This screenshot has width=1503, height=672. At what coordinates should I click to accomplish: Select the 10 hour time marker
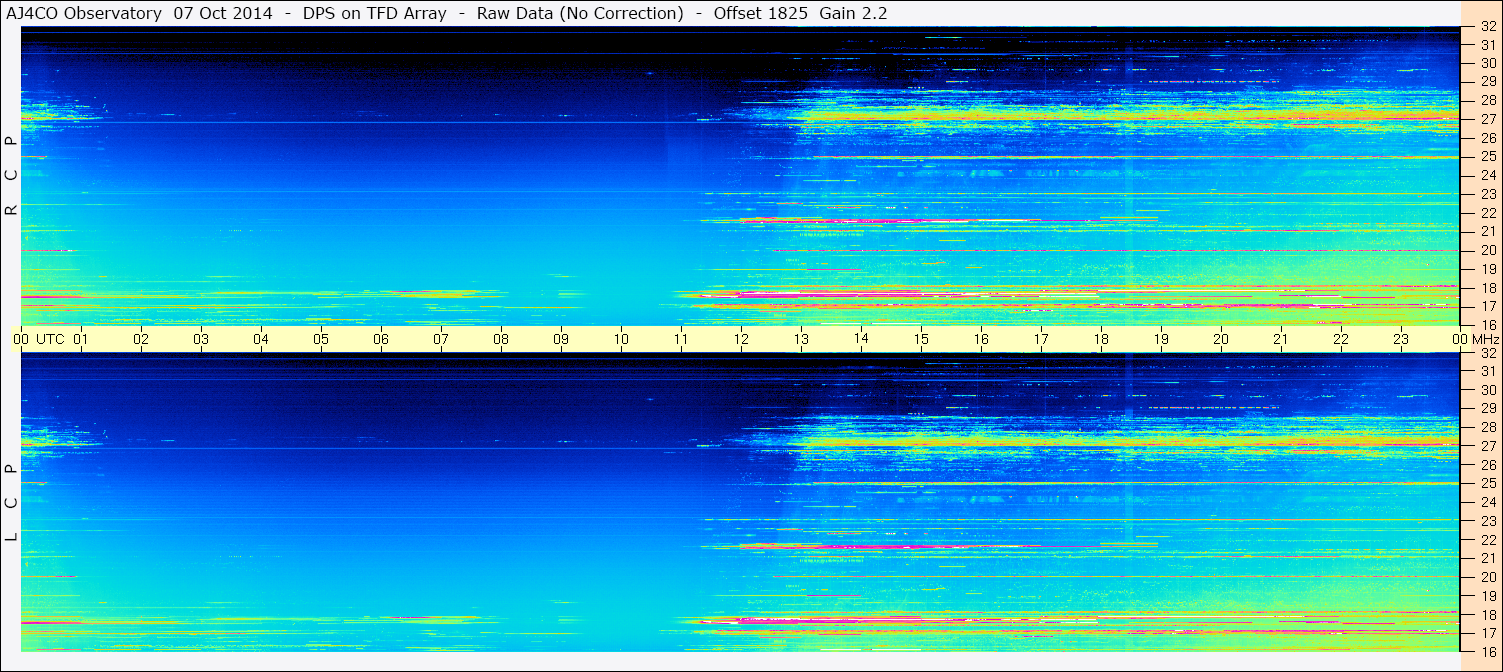coord(621,339)
